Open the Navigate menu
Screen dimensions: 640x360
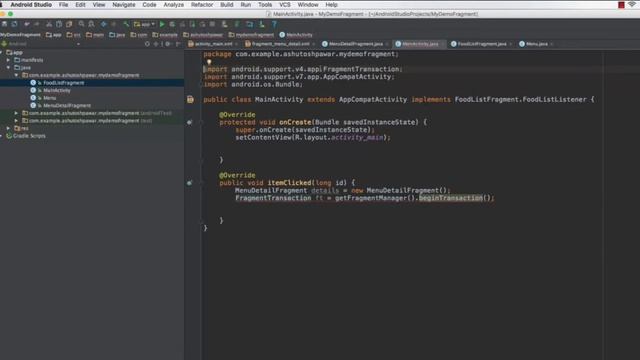click(124, 4)
